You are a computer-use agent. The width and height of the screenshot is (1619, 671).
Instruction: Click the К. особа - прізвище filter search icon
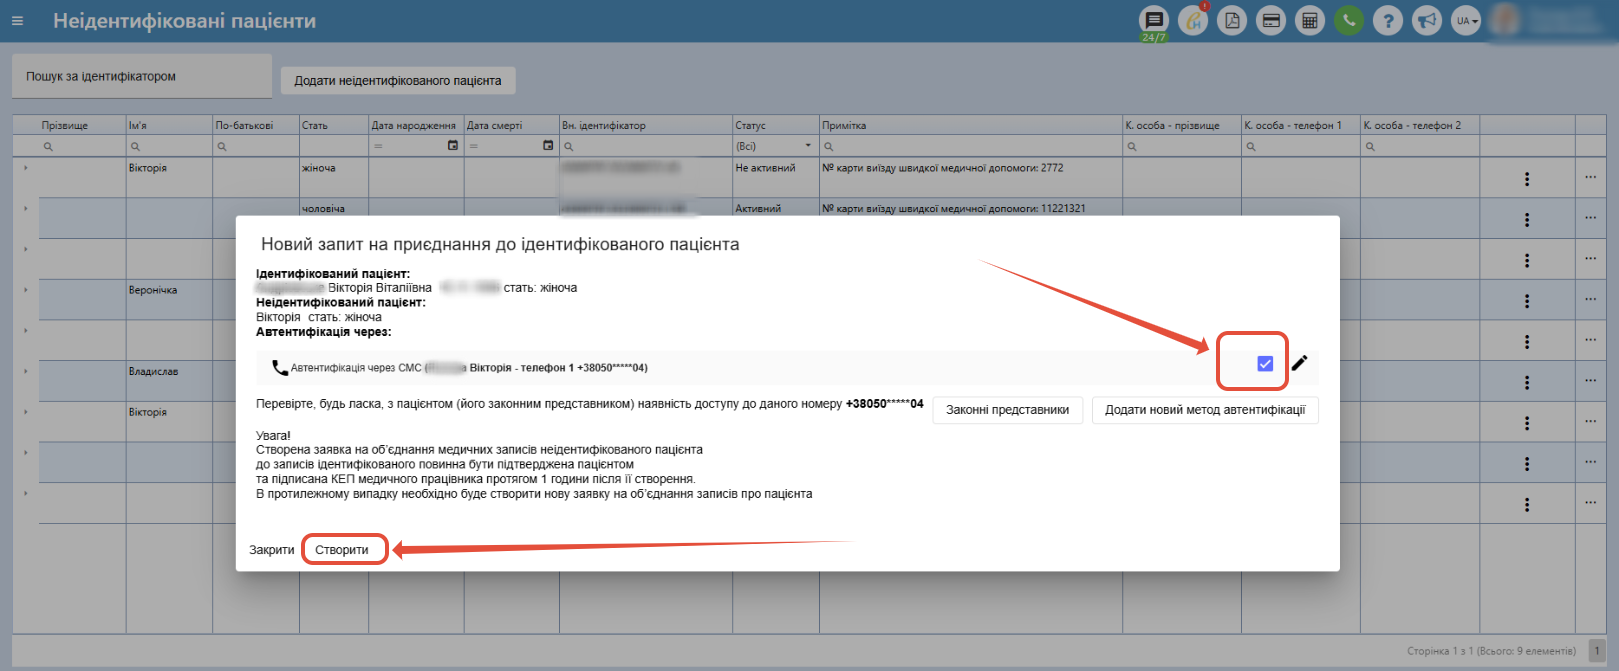(1132, 147)
